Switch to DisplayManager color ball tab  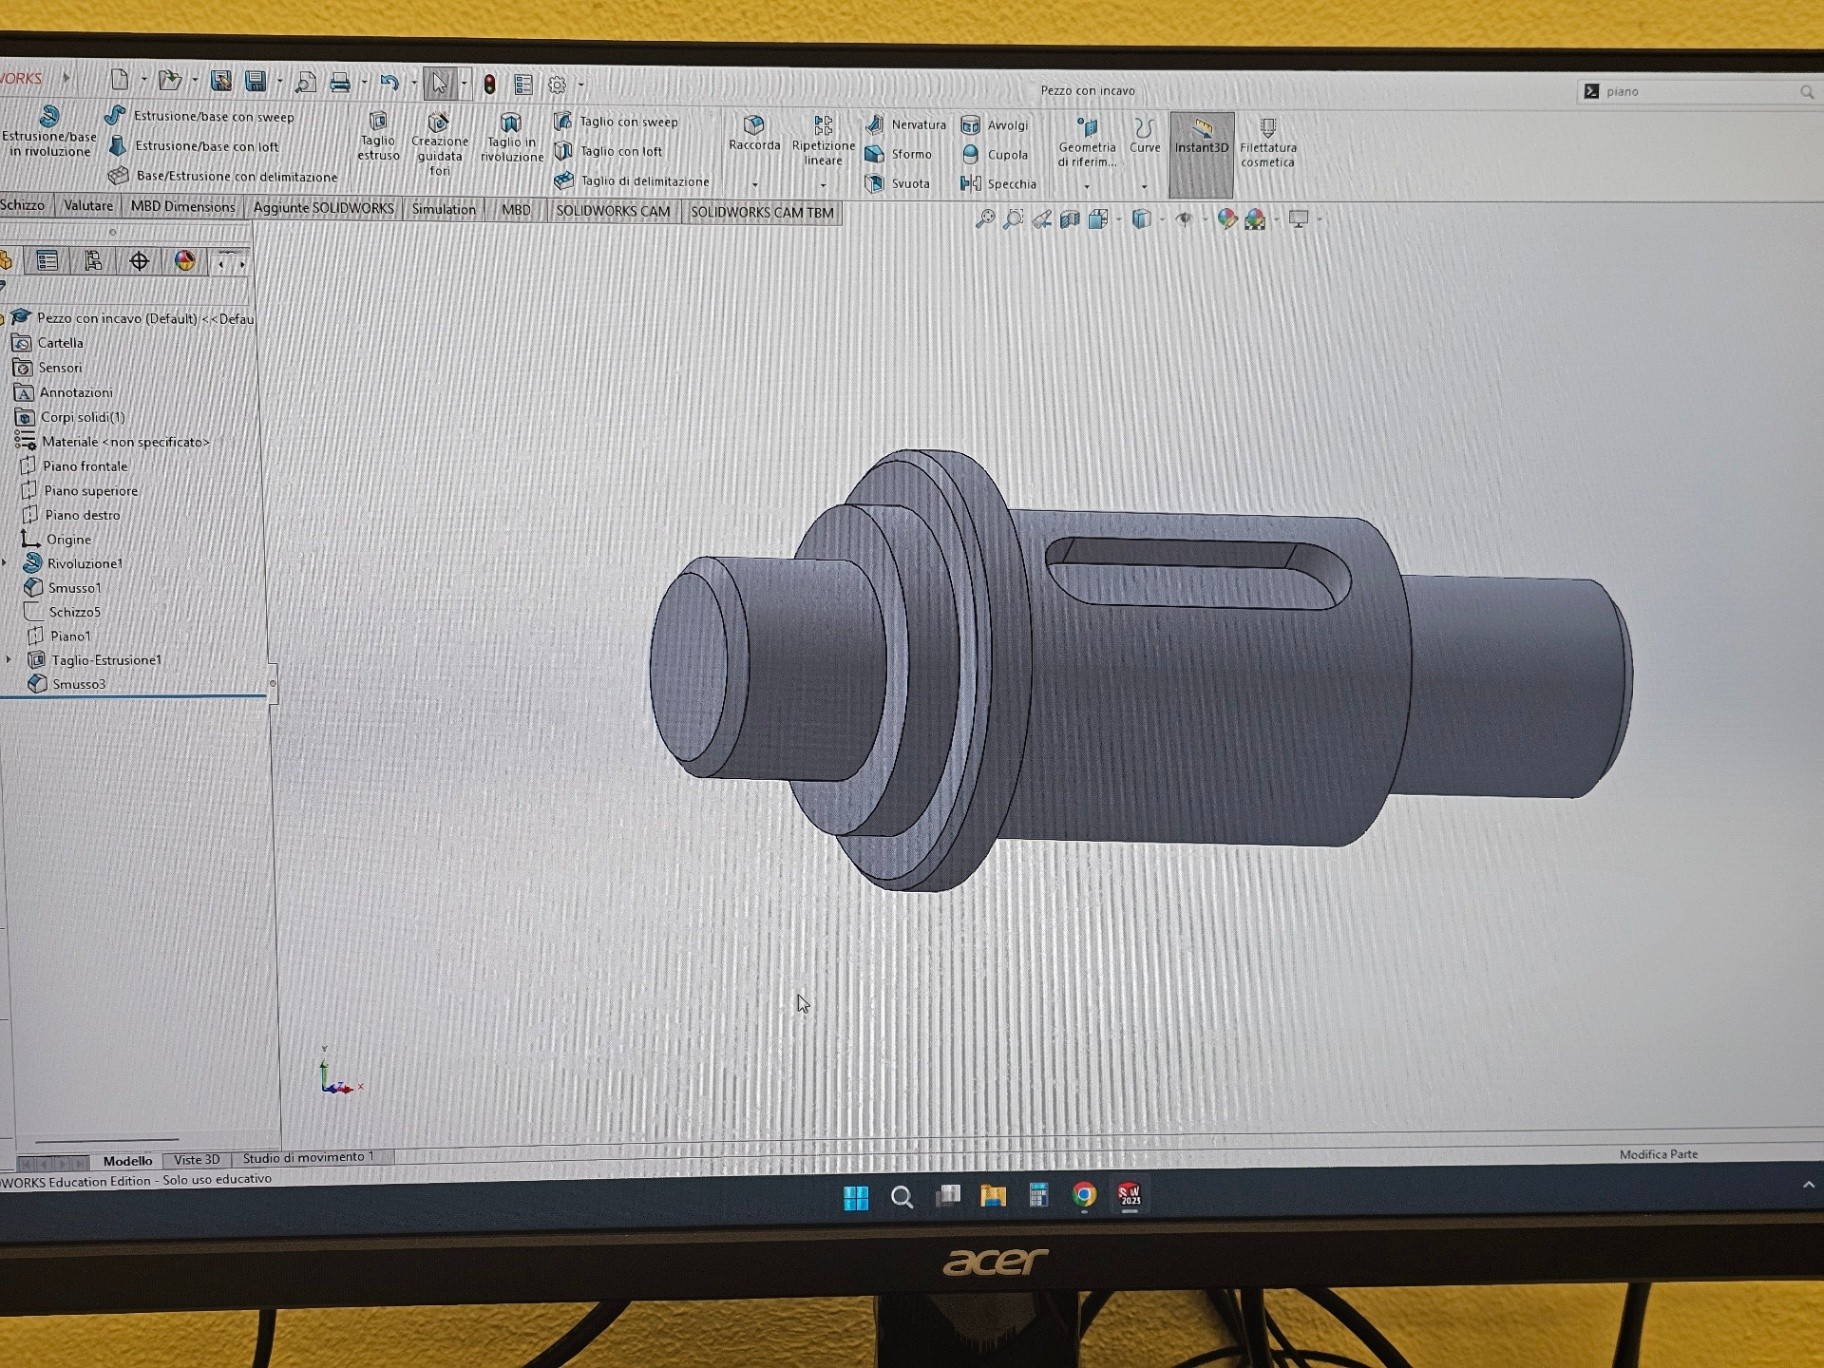click(x=185, y=261)
